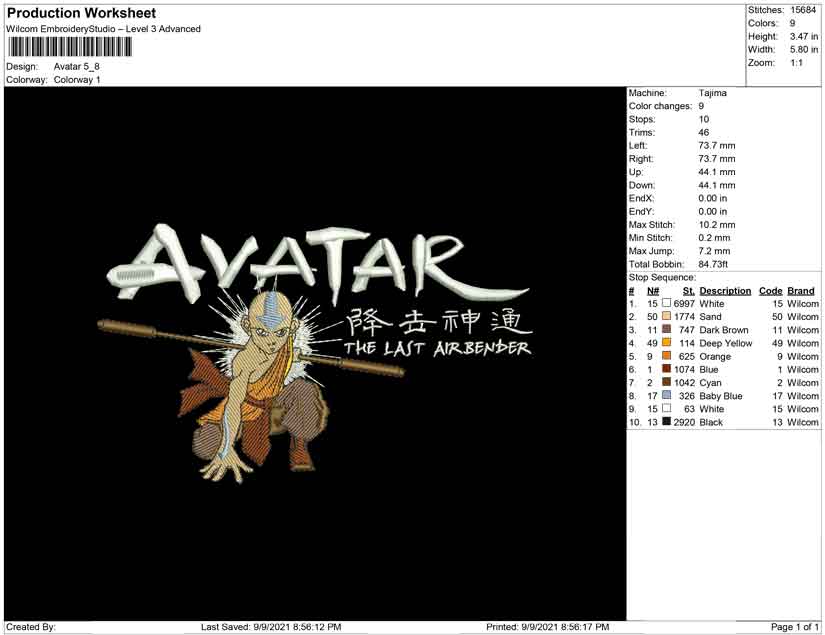Click the Min Stitch value 0.2 mm

715,238
